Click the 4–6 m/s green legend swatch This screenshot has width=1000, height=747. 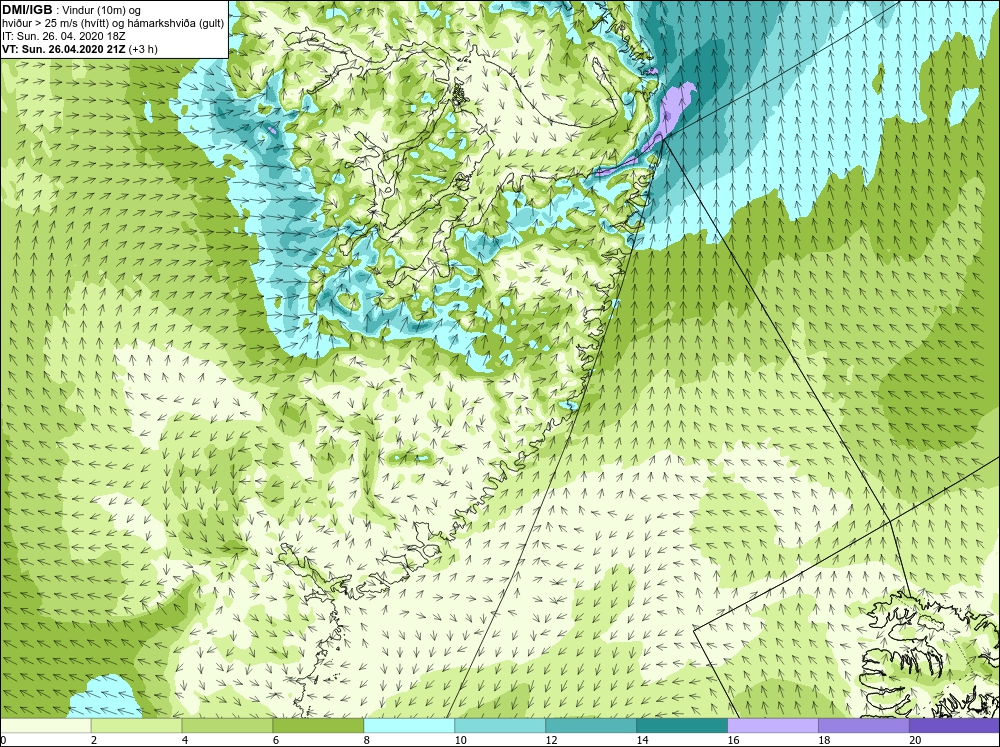pos(227,726)
